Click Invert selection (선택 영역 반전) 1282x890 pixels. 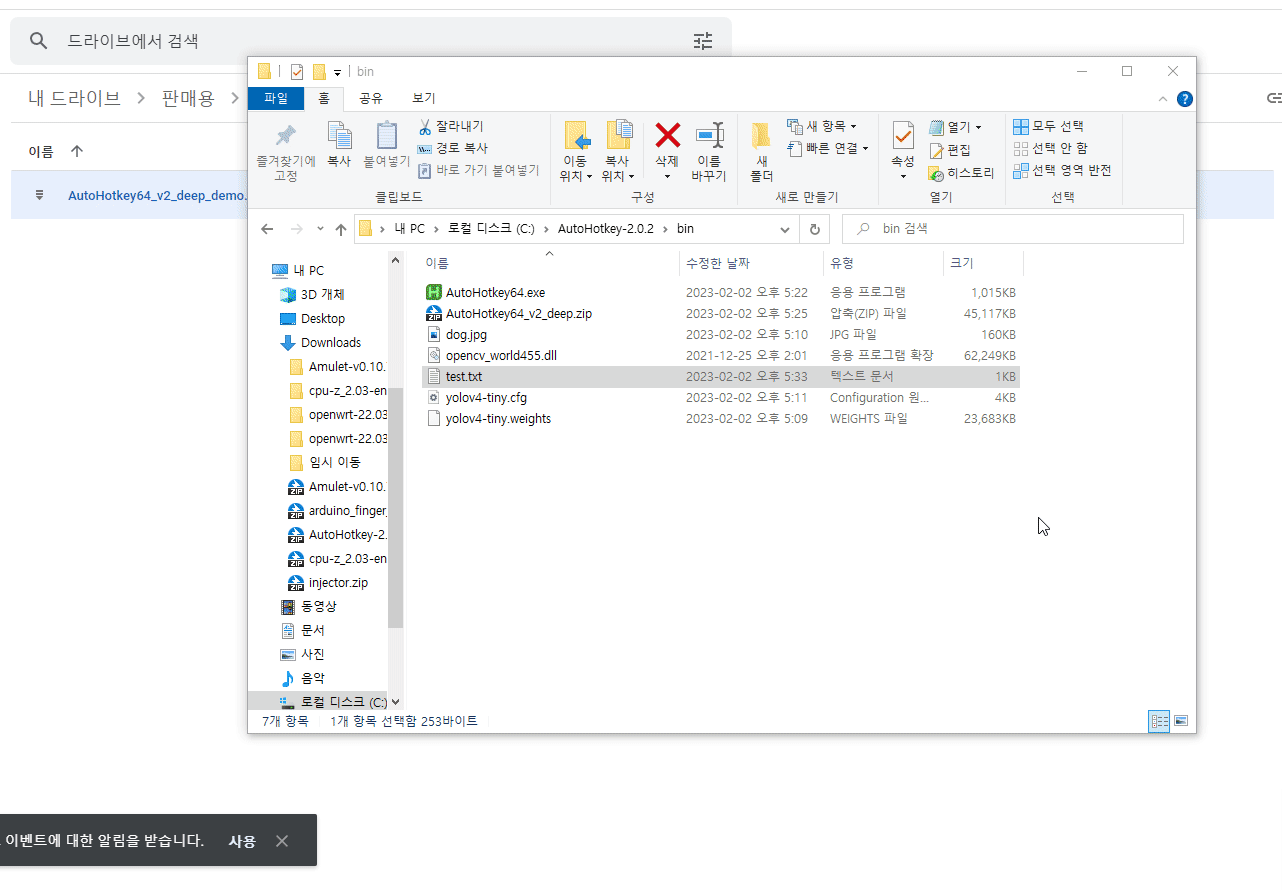[1062, 170]
